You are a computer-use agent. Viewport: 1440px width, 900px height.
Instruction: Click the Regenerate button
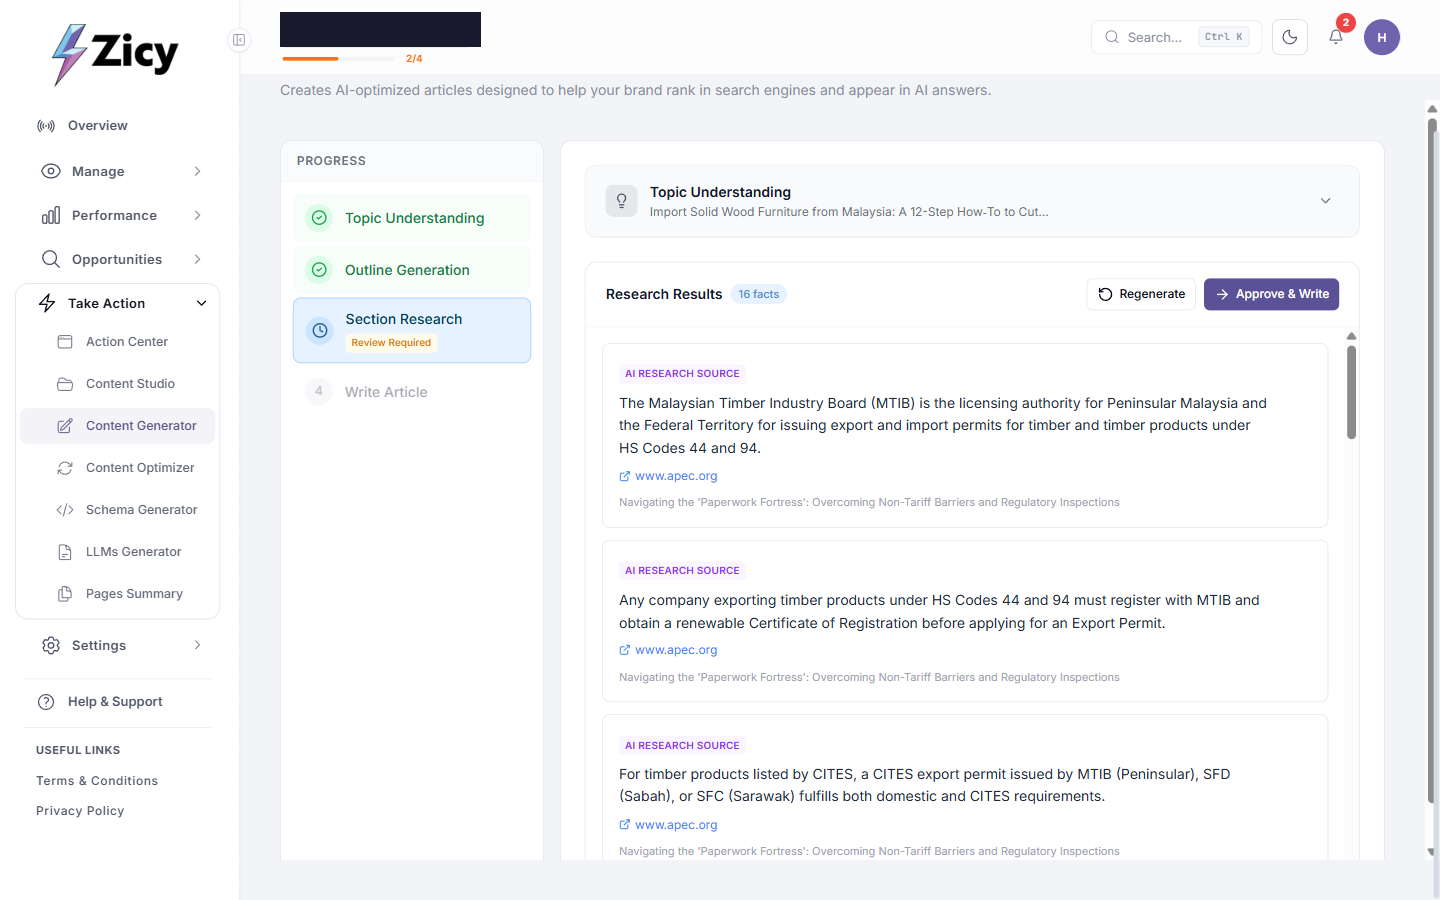click(x=1141, y=294)
